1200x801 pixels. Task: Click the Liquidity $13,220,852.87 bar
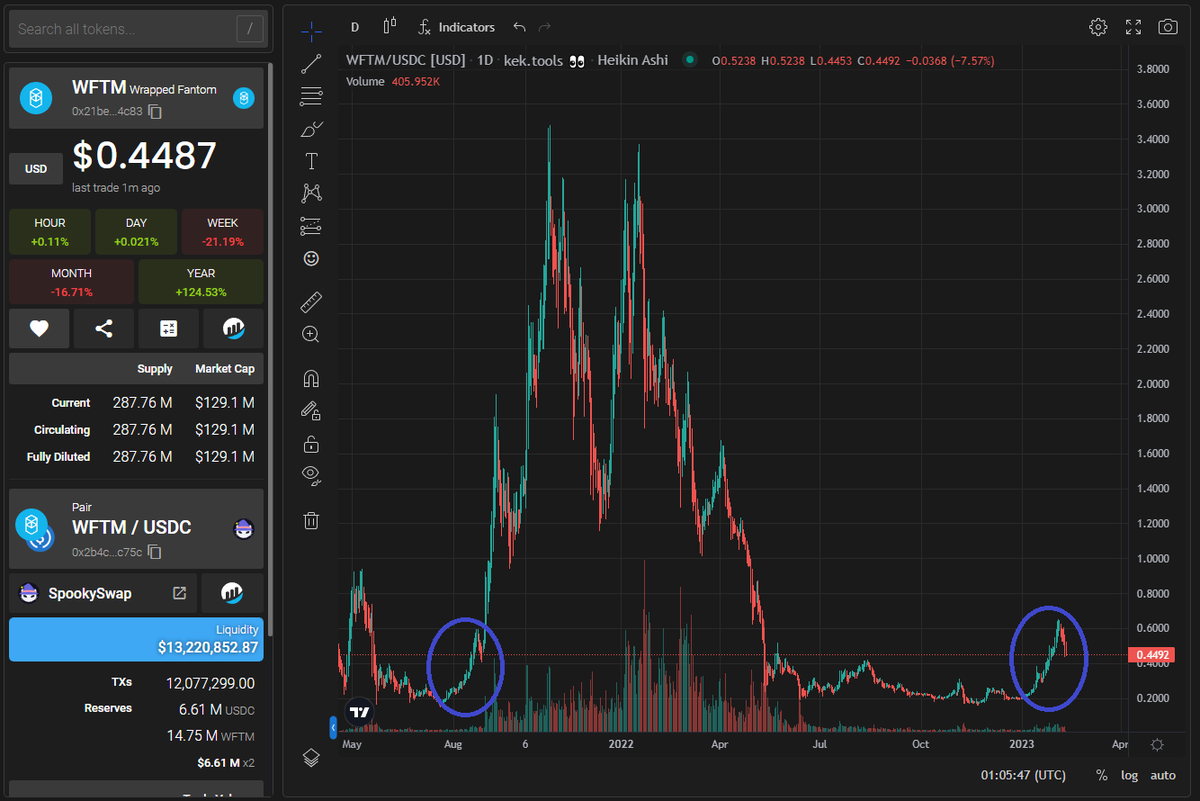[x=136, y=639]
